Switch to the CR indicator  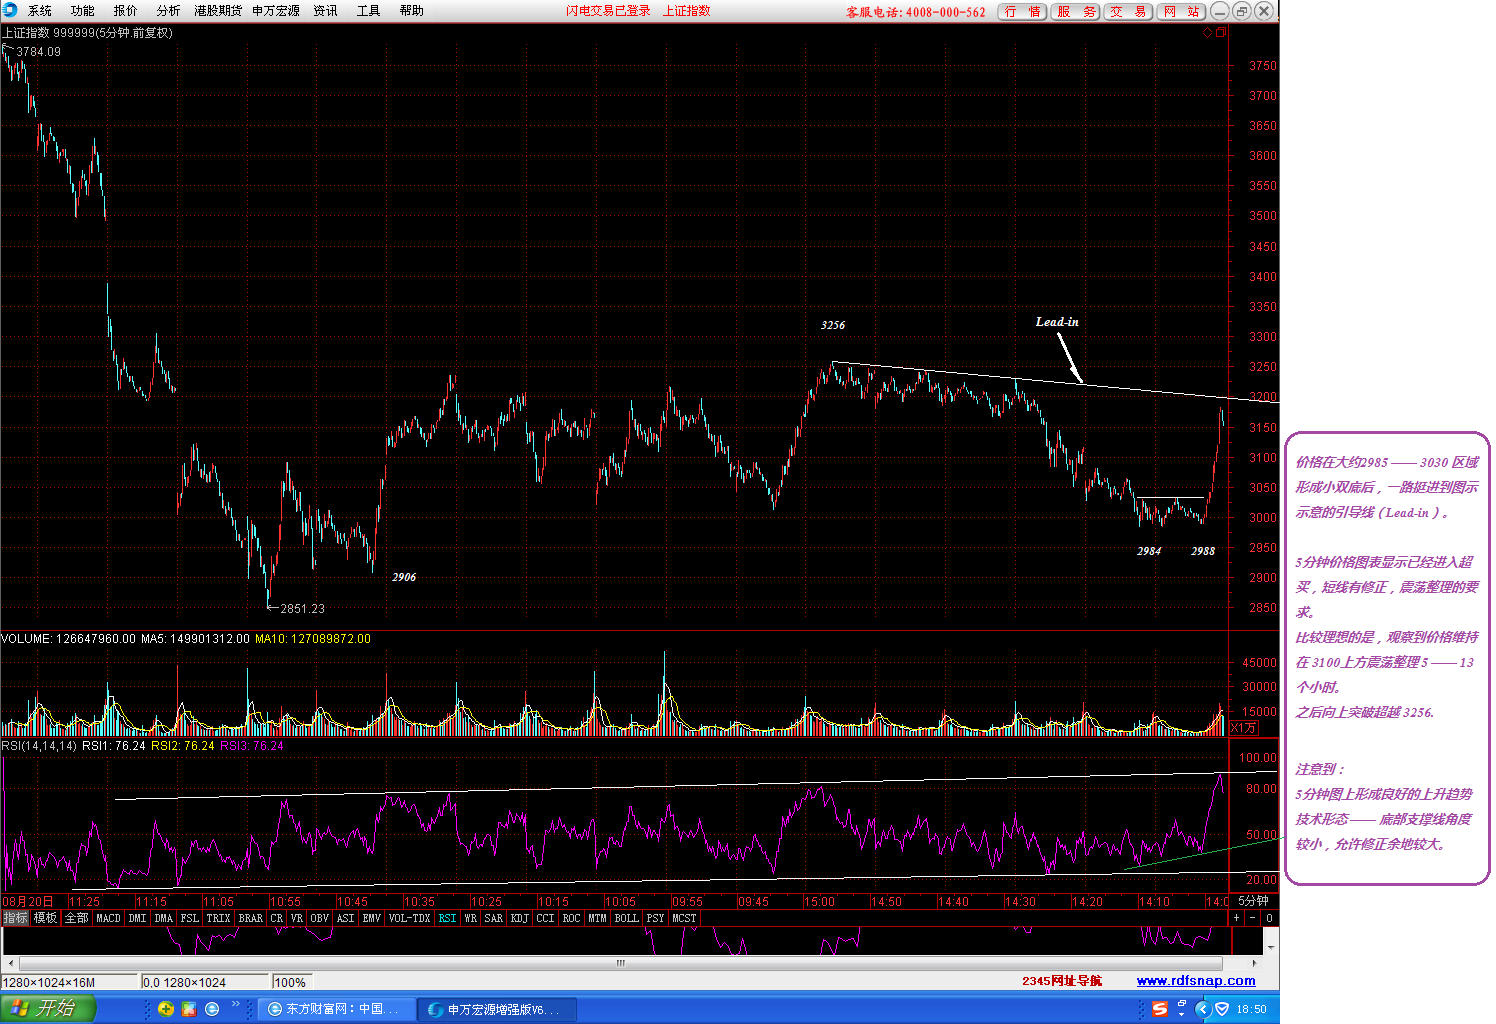(x=277, y=918)
